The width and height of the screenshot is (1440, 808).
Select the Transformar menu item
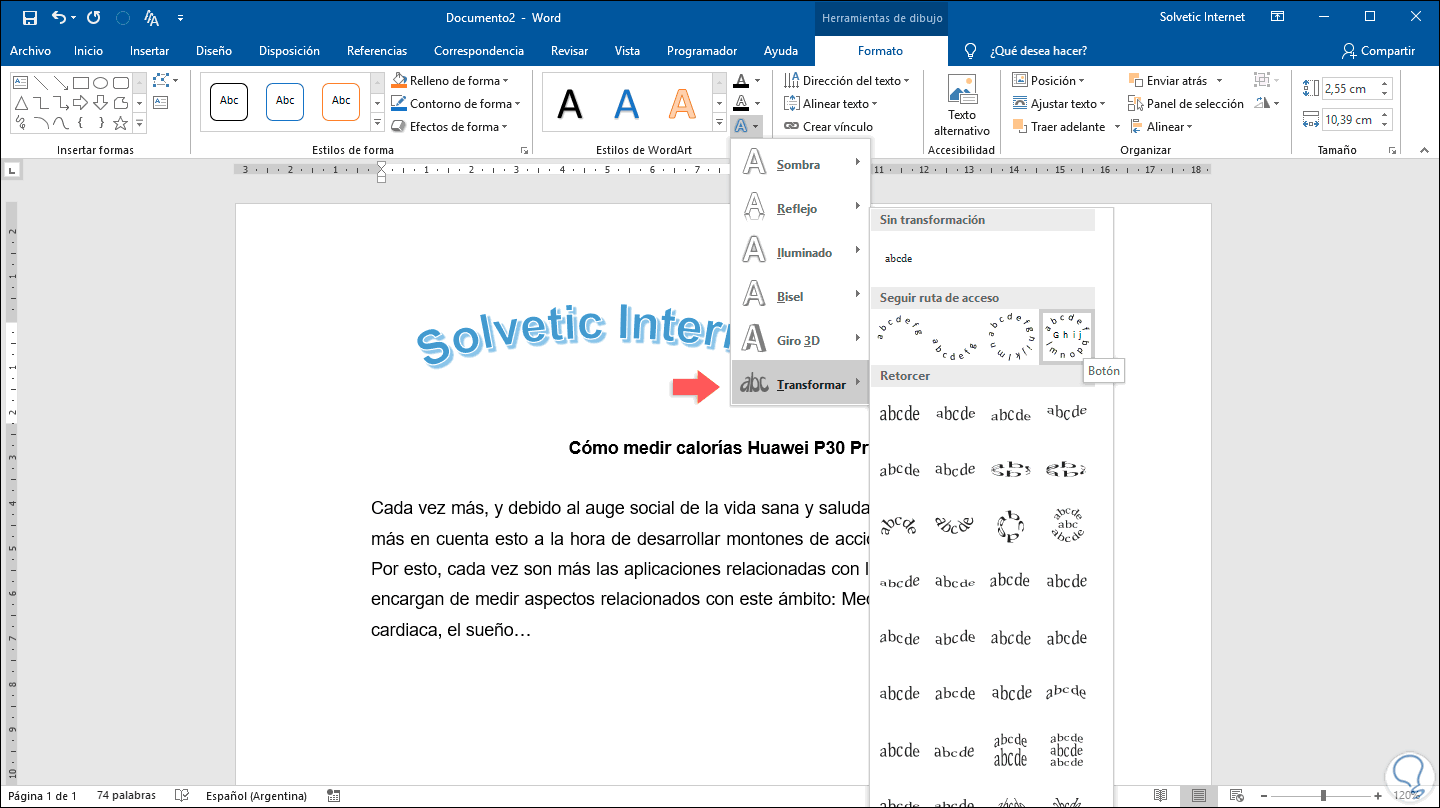point(801,384)
